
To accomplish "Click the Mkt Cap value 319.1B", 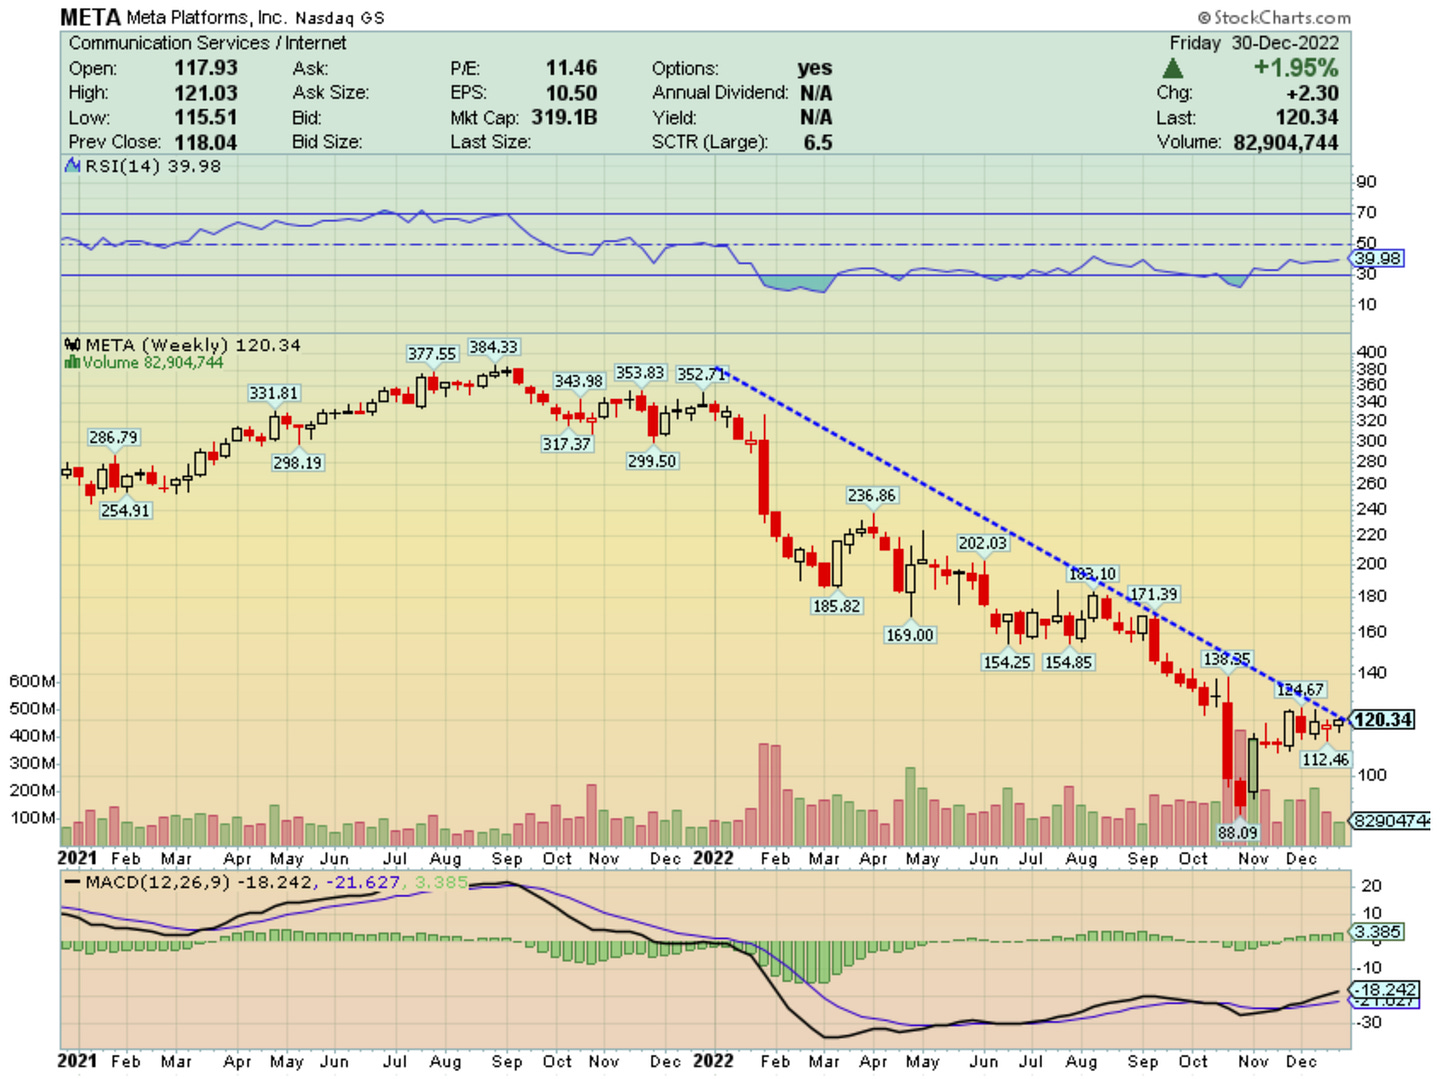I will click(x=564, y=117).
